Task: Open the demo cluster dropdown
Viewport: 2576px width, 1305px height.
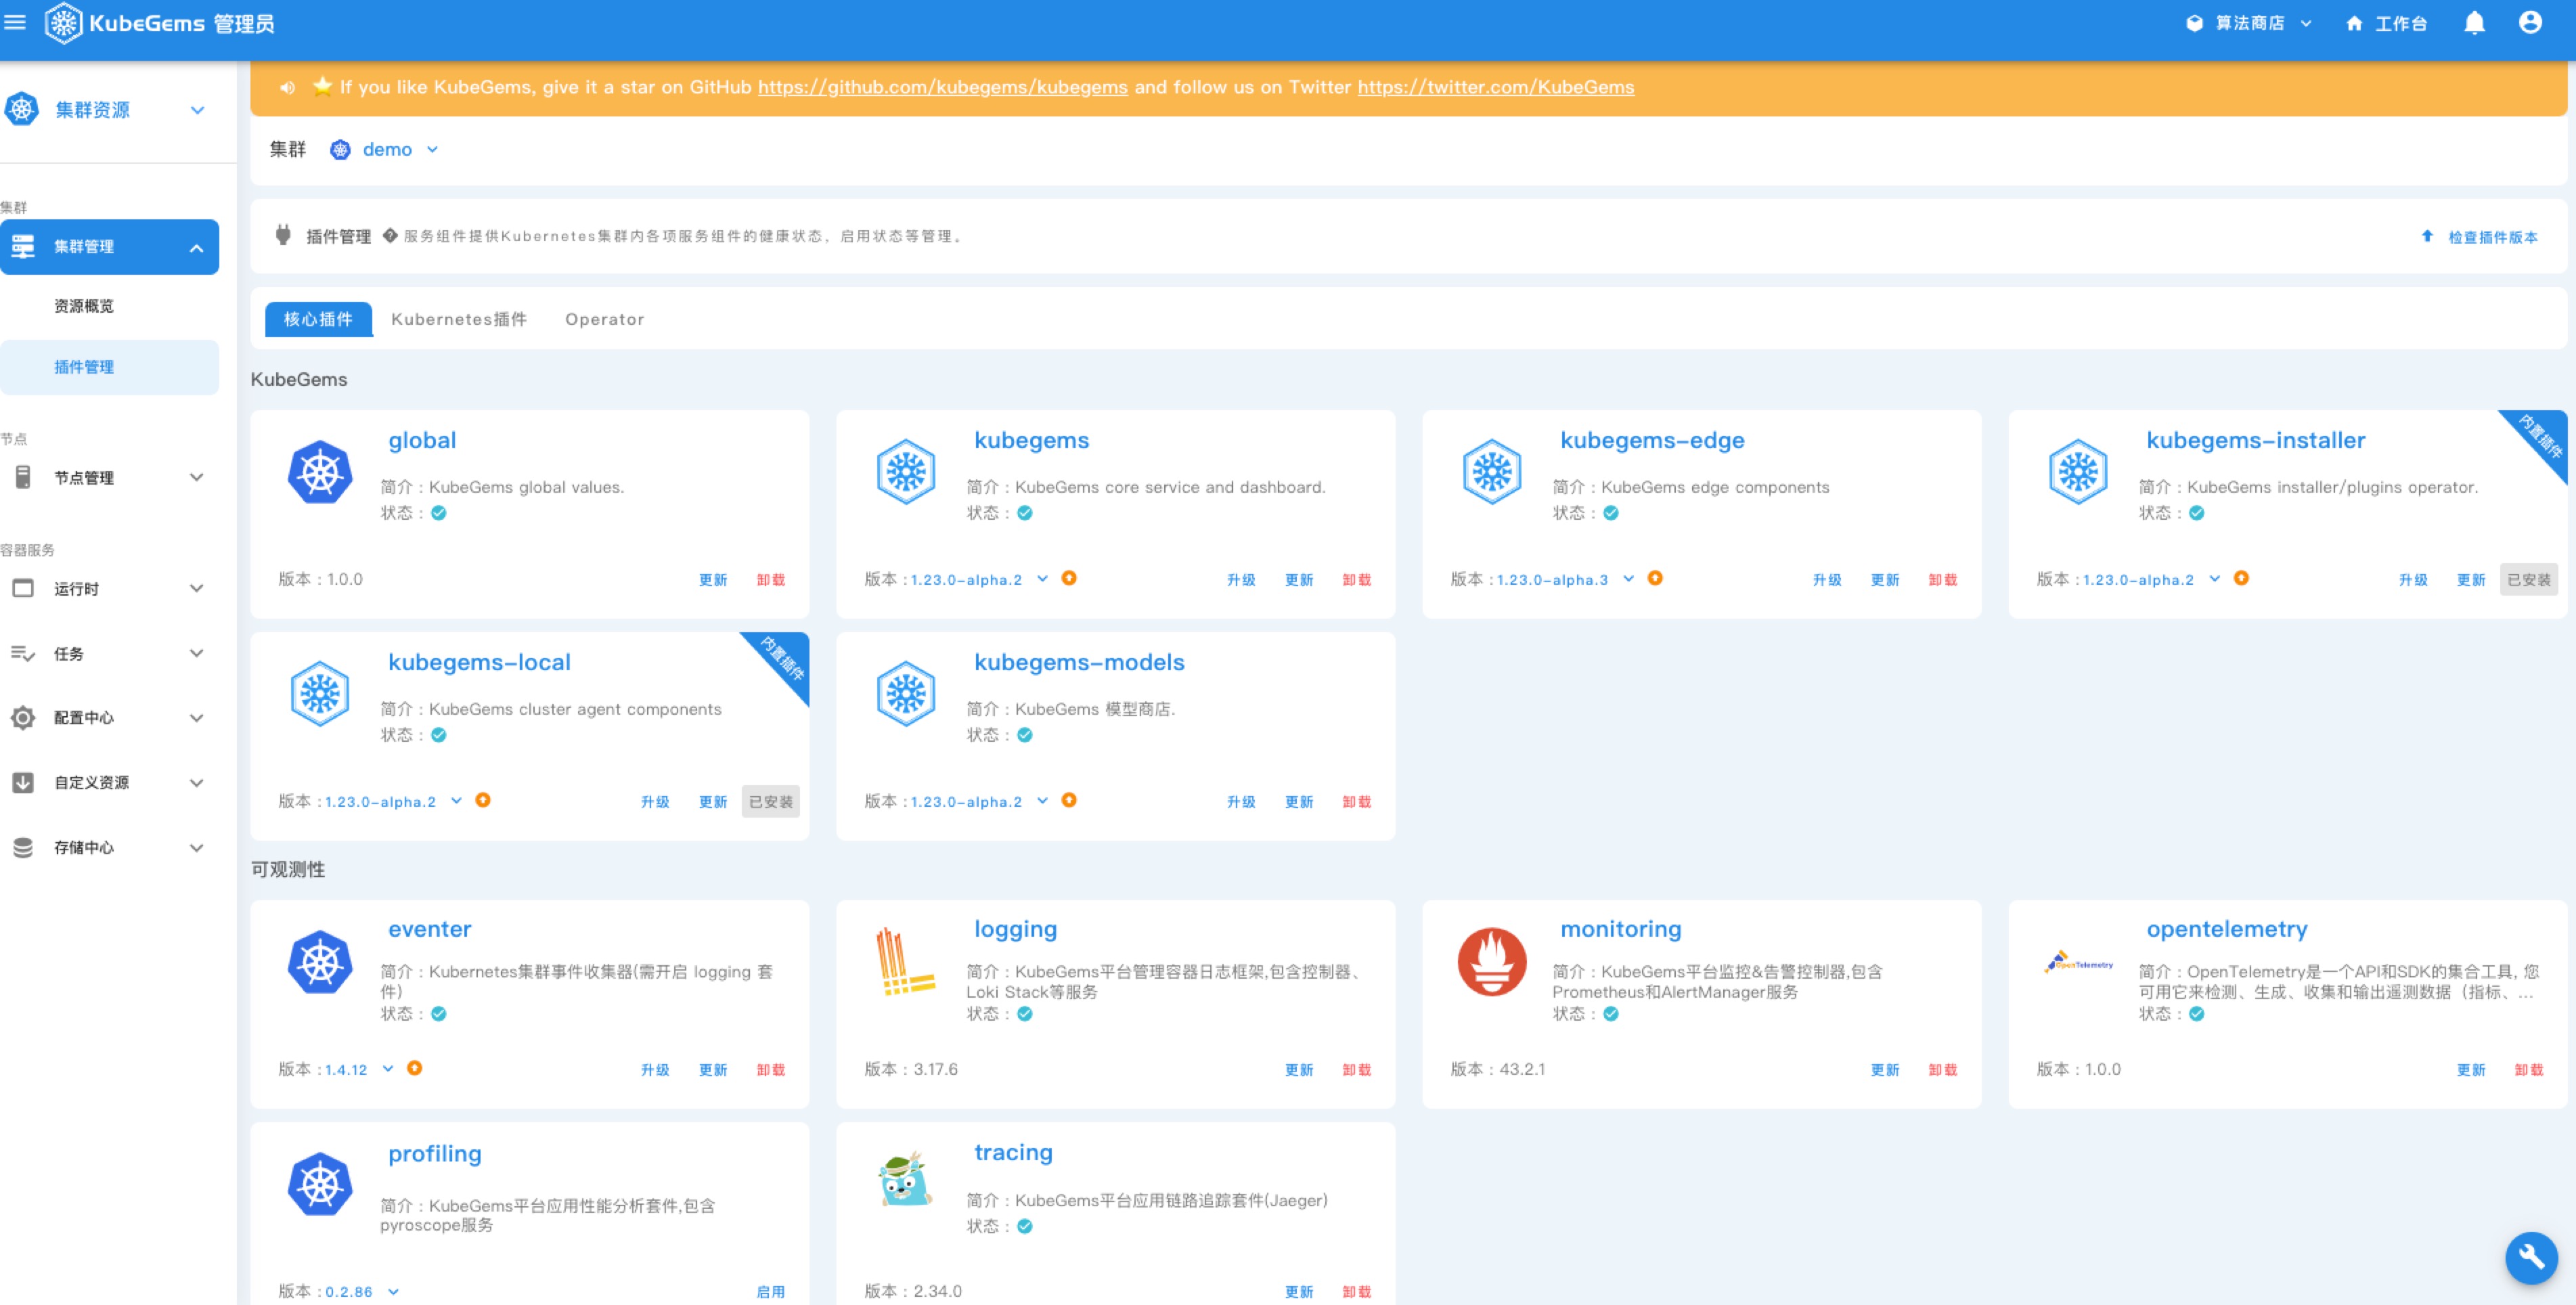Action: pyautogui.click(x=399, y=149)
